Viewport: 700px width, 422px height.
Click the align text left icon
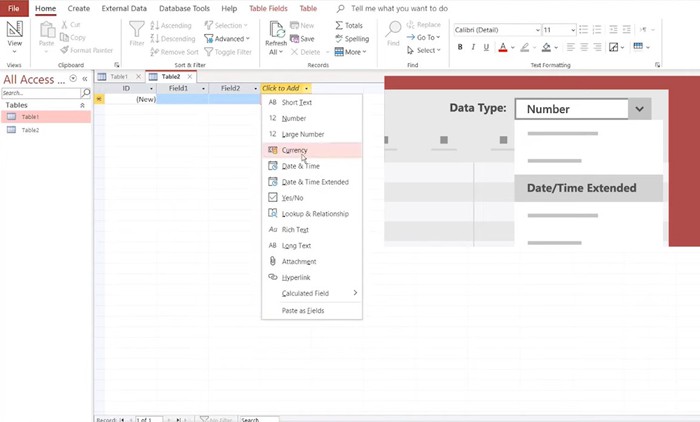click(570, 47)
